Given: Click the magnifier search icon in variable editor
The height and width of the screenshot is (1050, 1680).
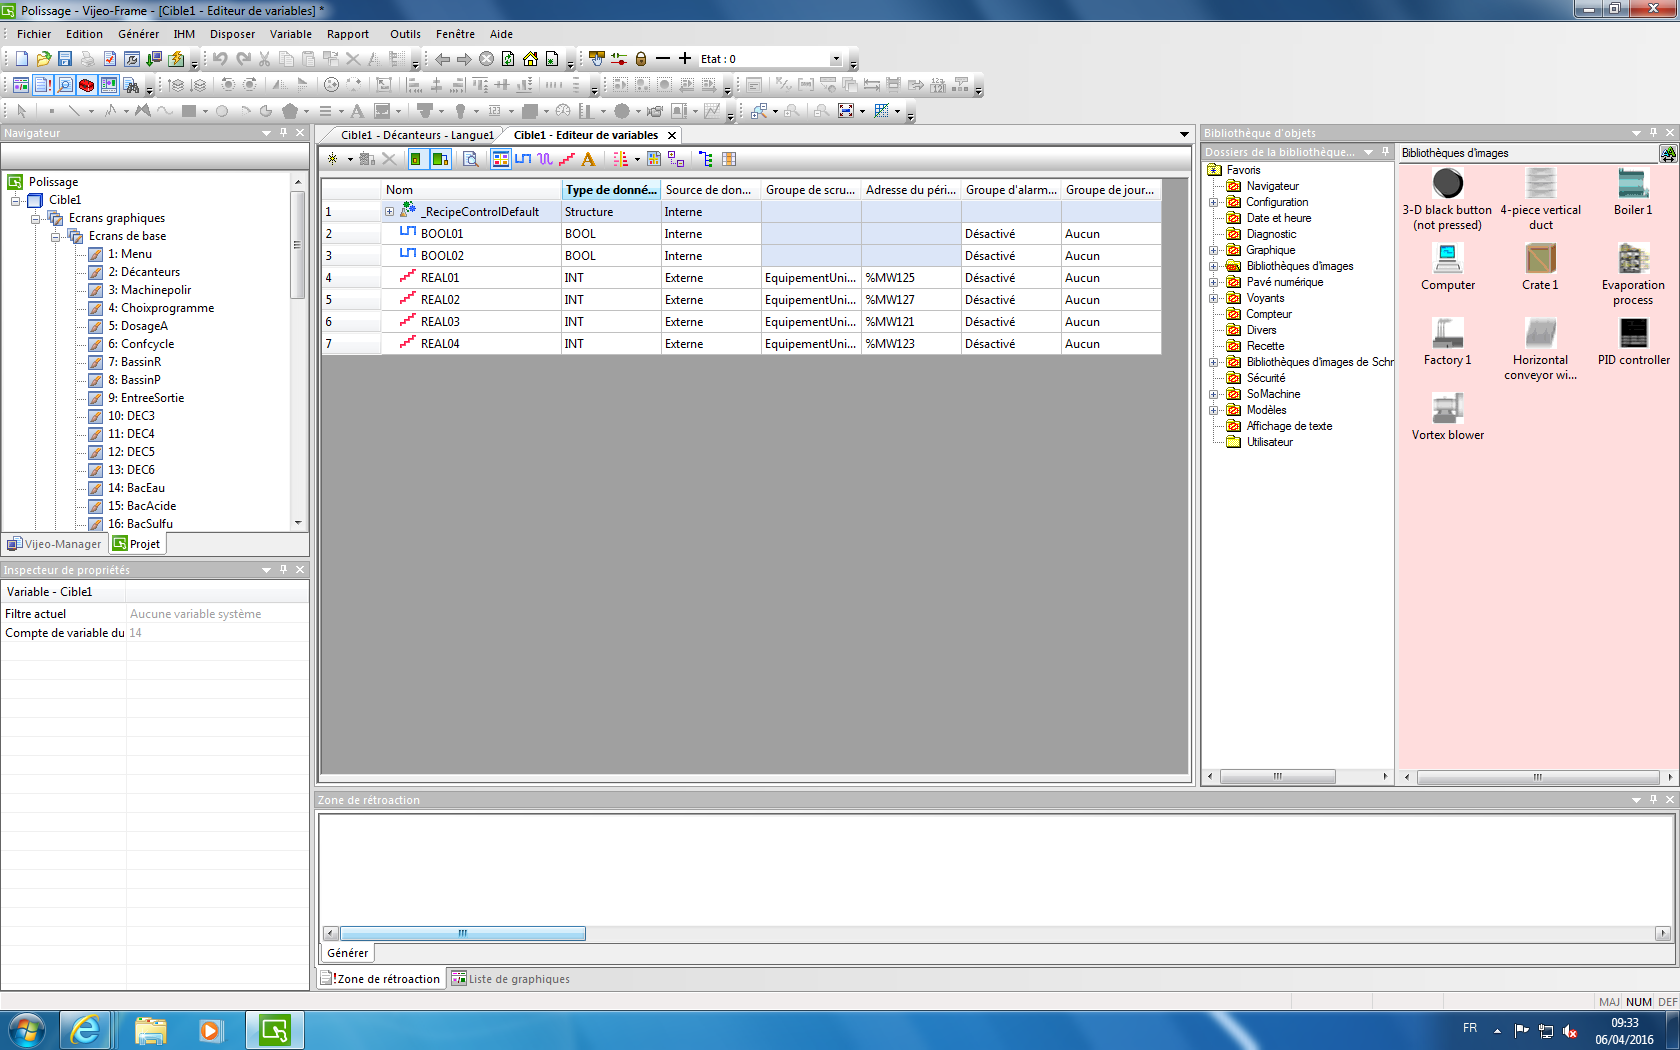Looking at the screenshot, I should pyautogui.click(x=470, y=159).
